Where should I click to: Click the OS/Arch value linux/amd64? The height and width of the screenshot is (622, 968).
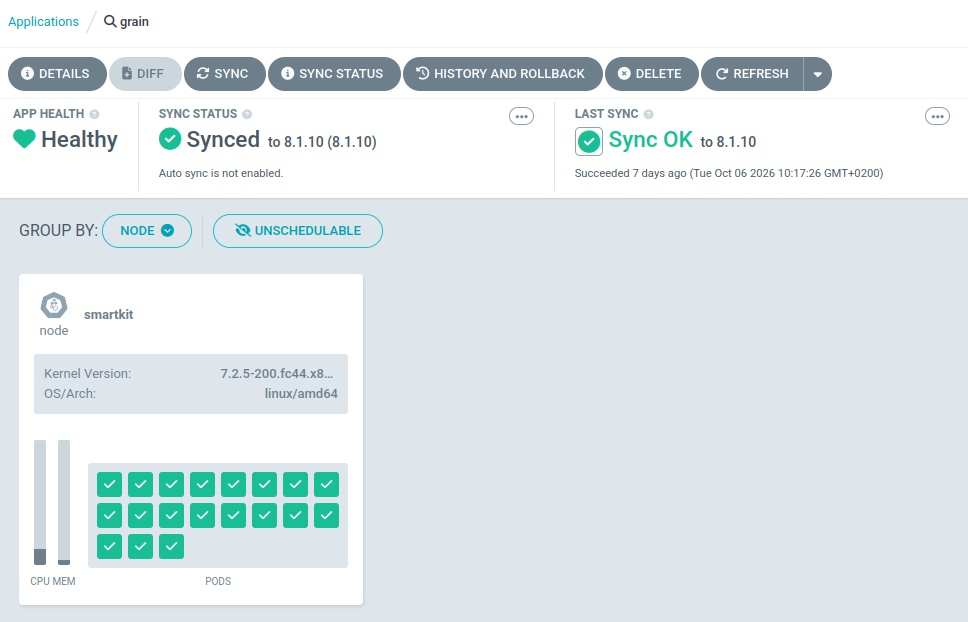pos(301,394)
